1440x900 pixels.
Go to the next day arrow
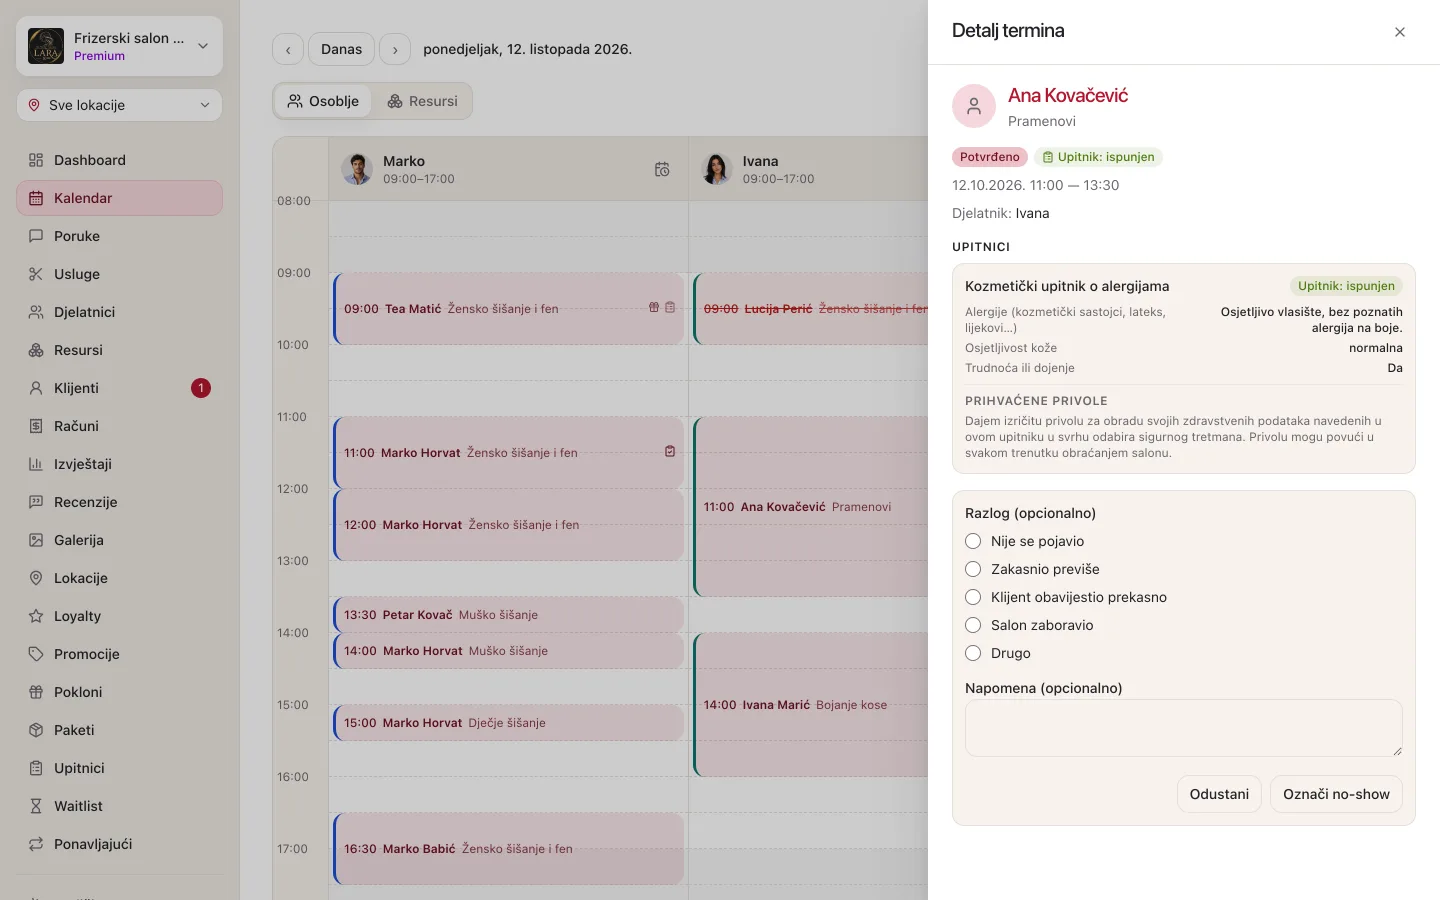395,49
